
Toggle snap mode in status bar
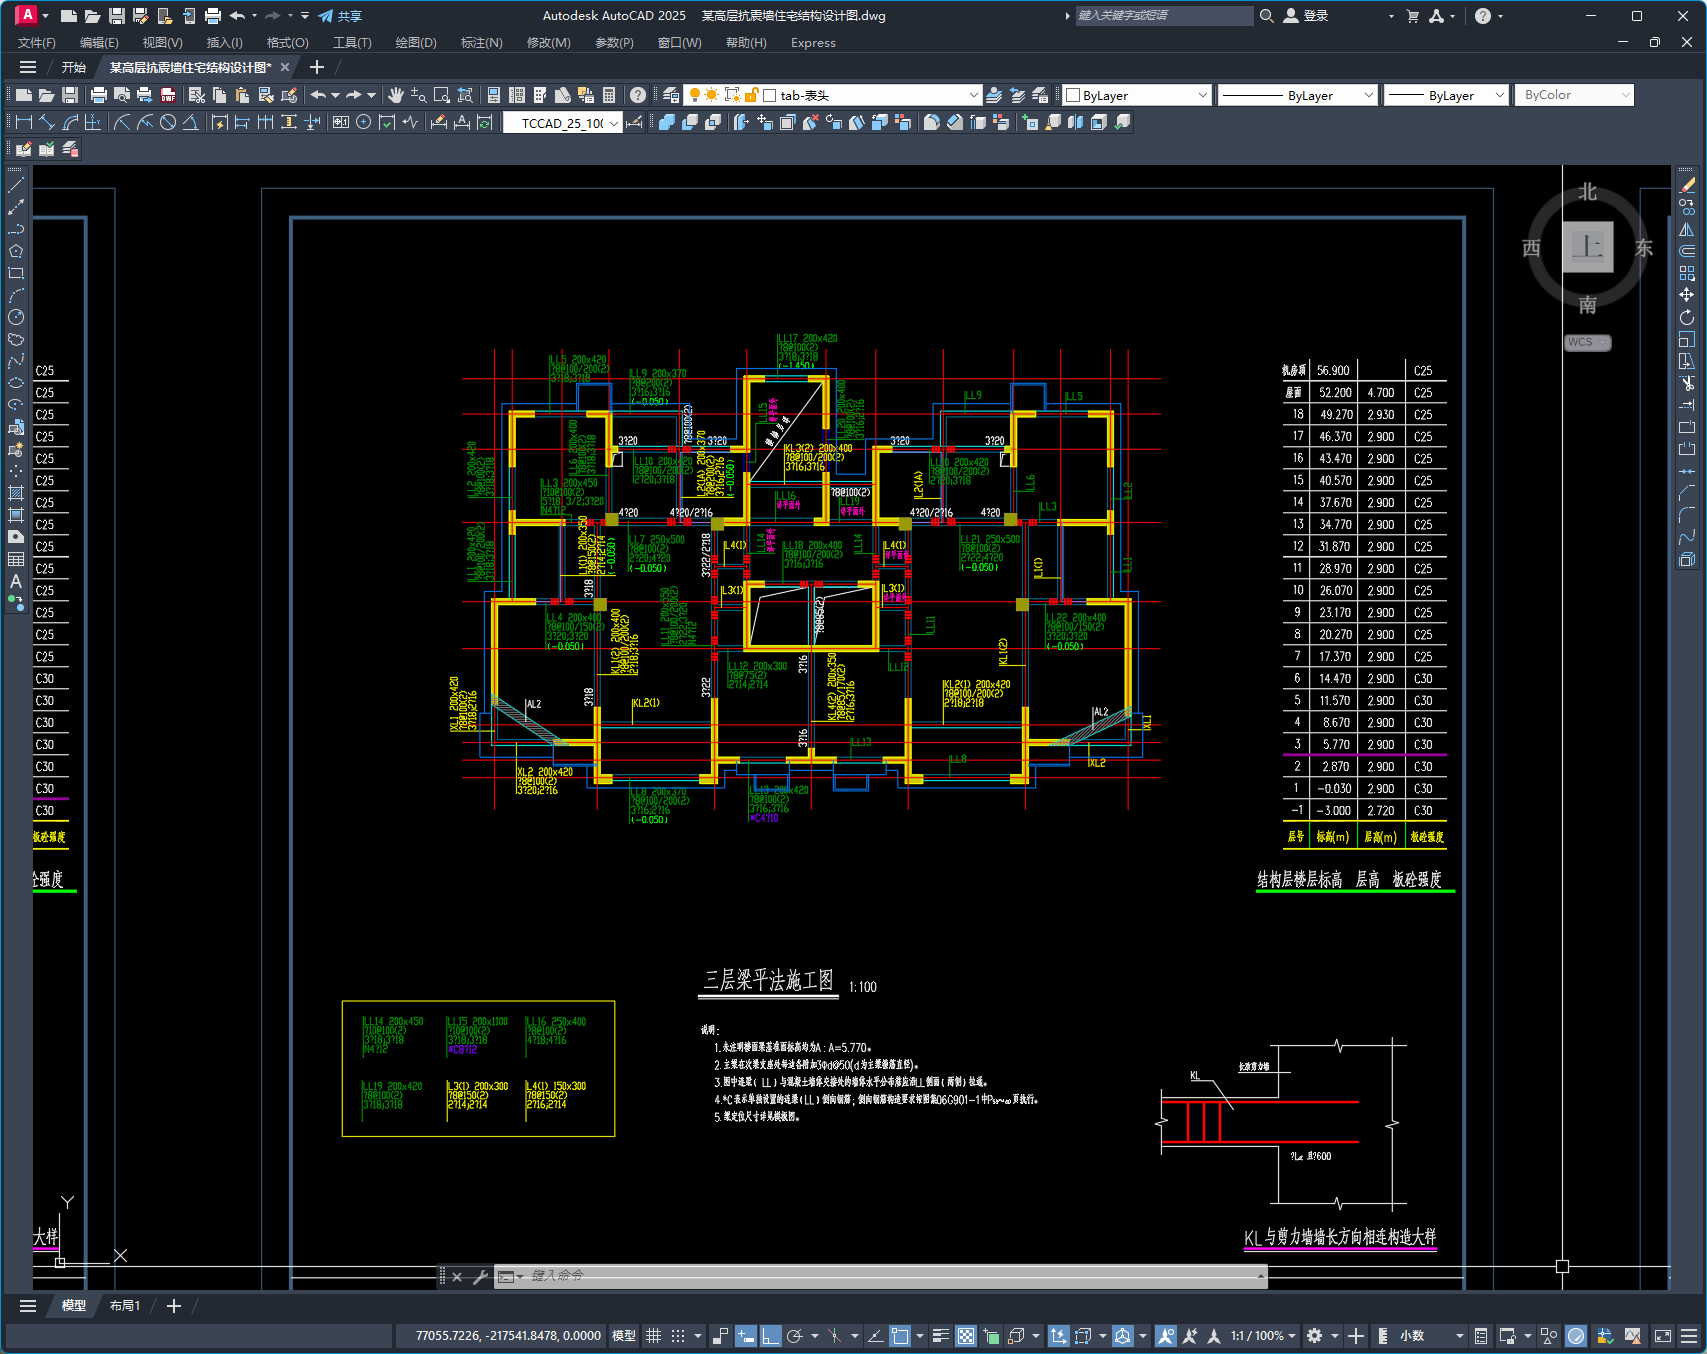coord(678,1336)
